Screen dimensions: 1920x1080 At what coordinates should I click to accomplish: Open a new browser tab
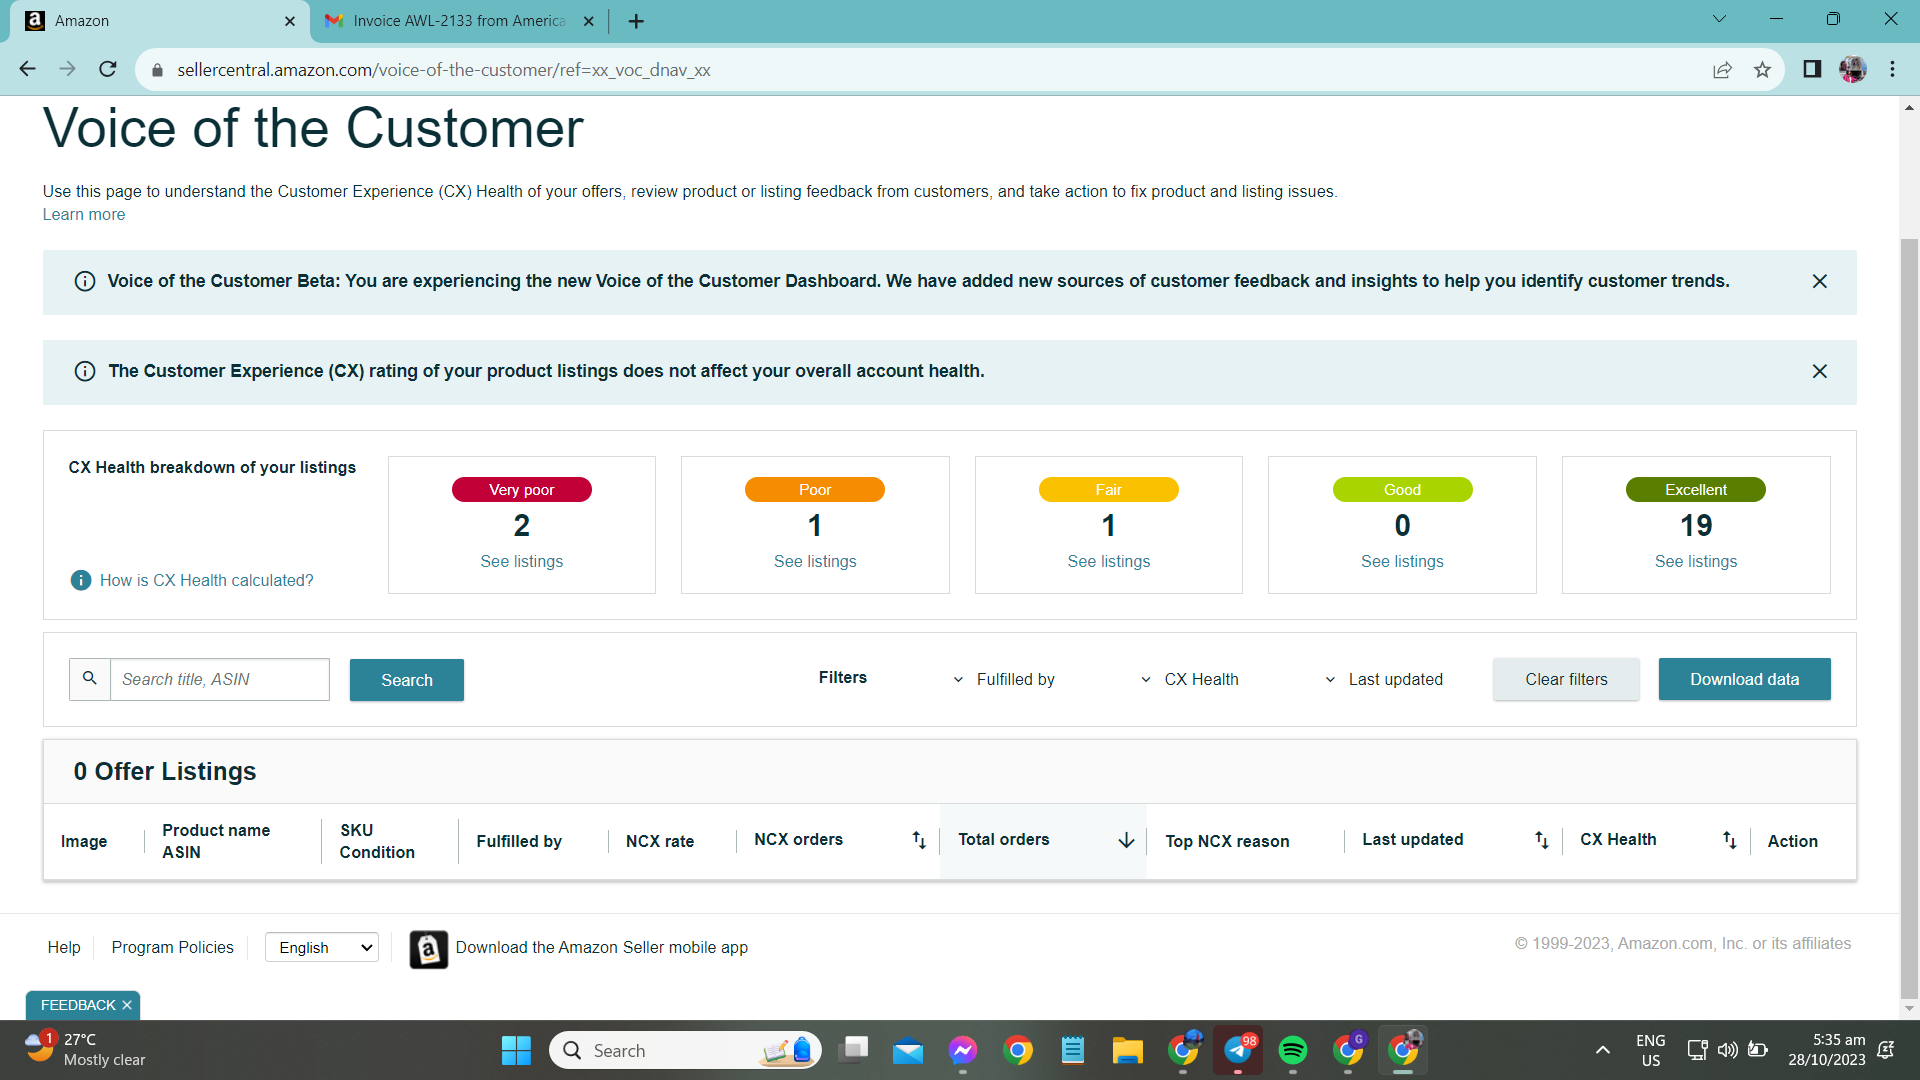636,21
